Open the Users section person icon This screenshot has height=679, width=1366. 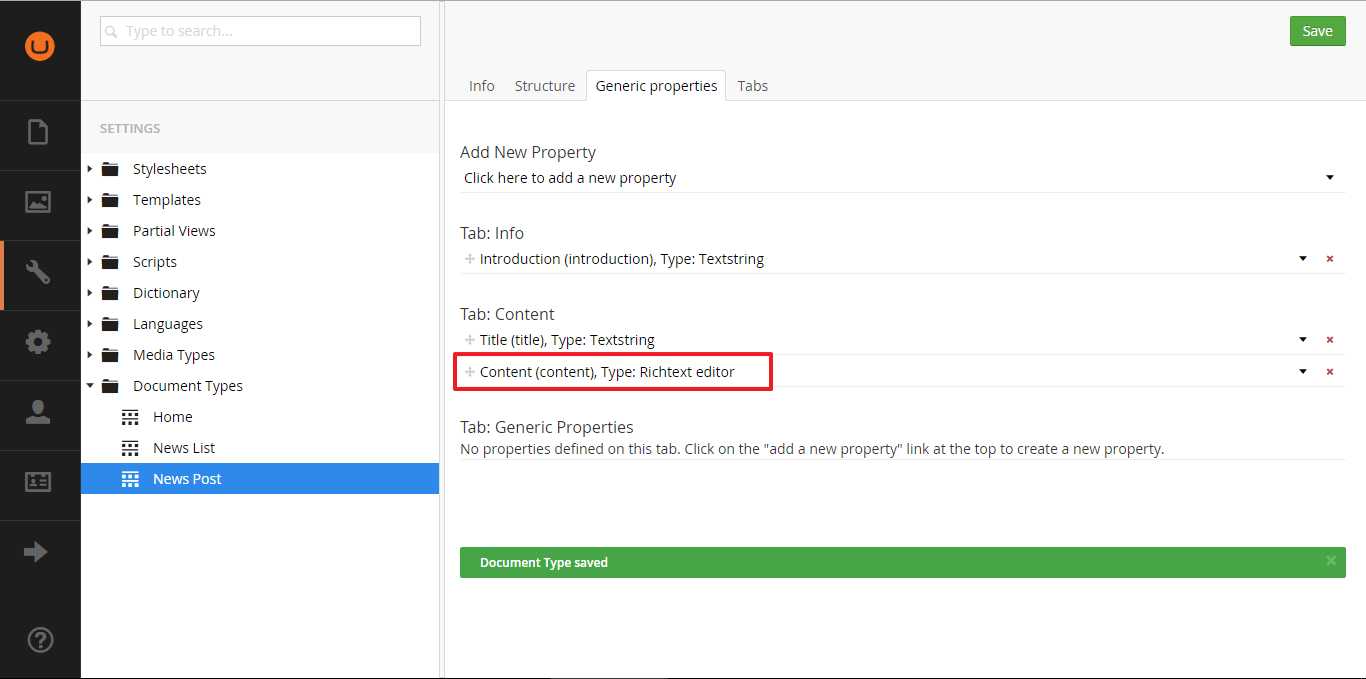click(38, 412)
